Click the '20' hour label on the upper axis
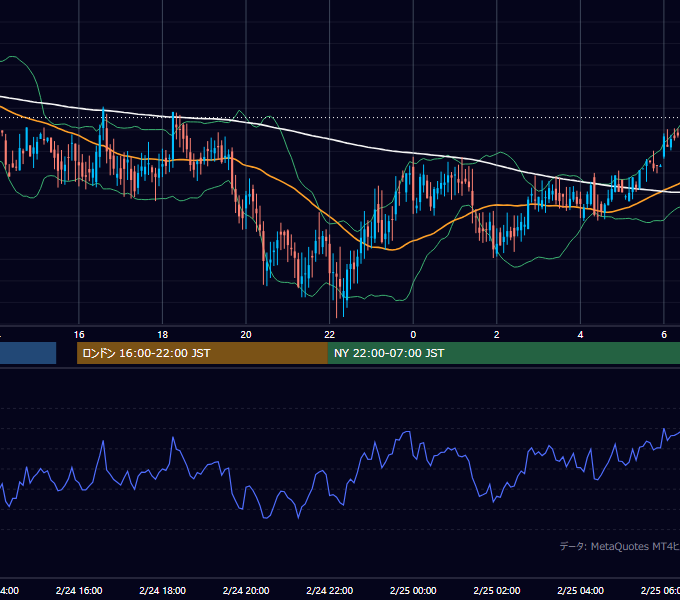 pyautogui.click(x=246, y=335)
